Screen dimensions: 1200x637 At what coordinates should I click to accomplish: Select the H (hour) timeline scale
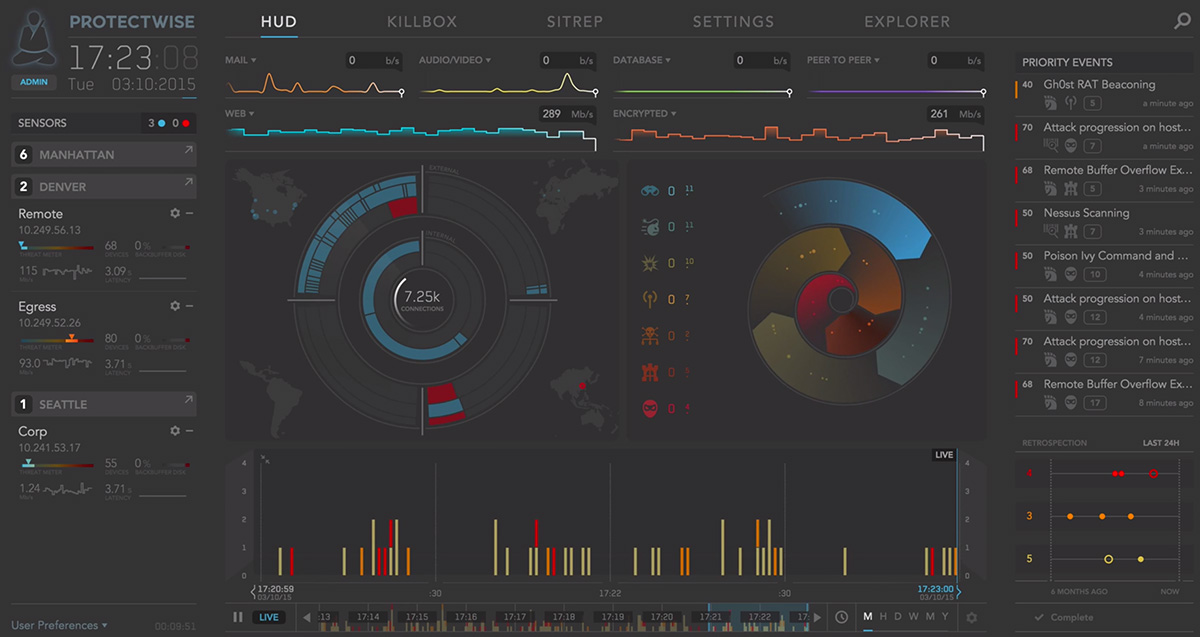884,617
